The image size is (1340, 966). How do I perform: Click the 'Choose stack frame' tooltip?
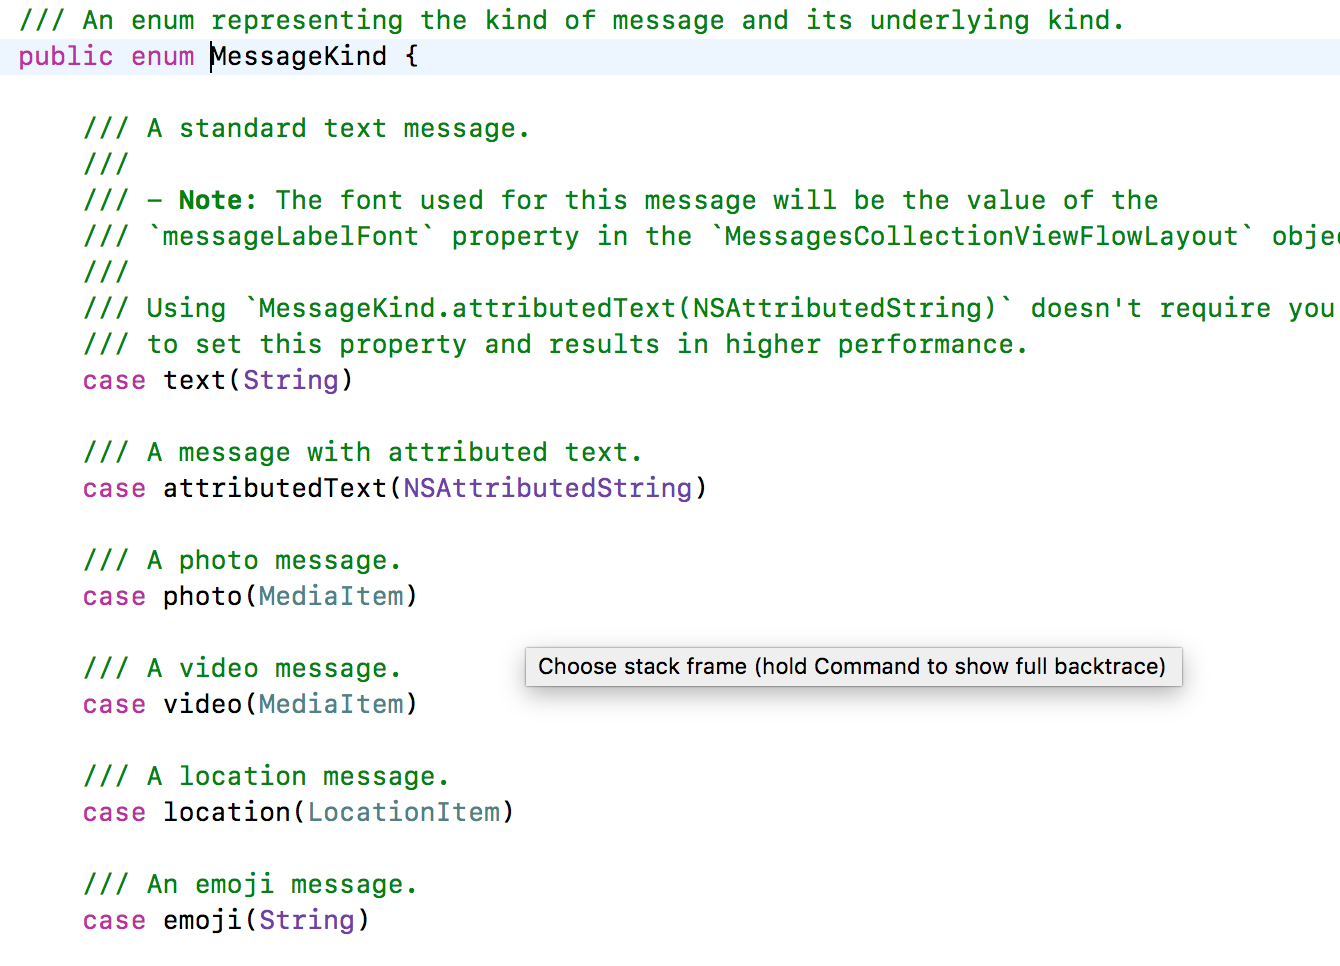tap(853, 667)
